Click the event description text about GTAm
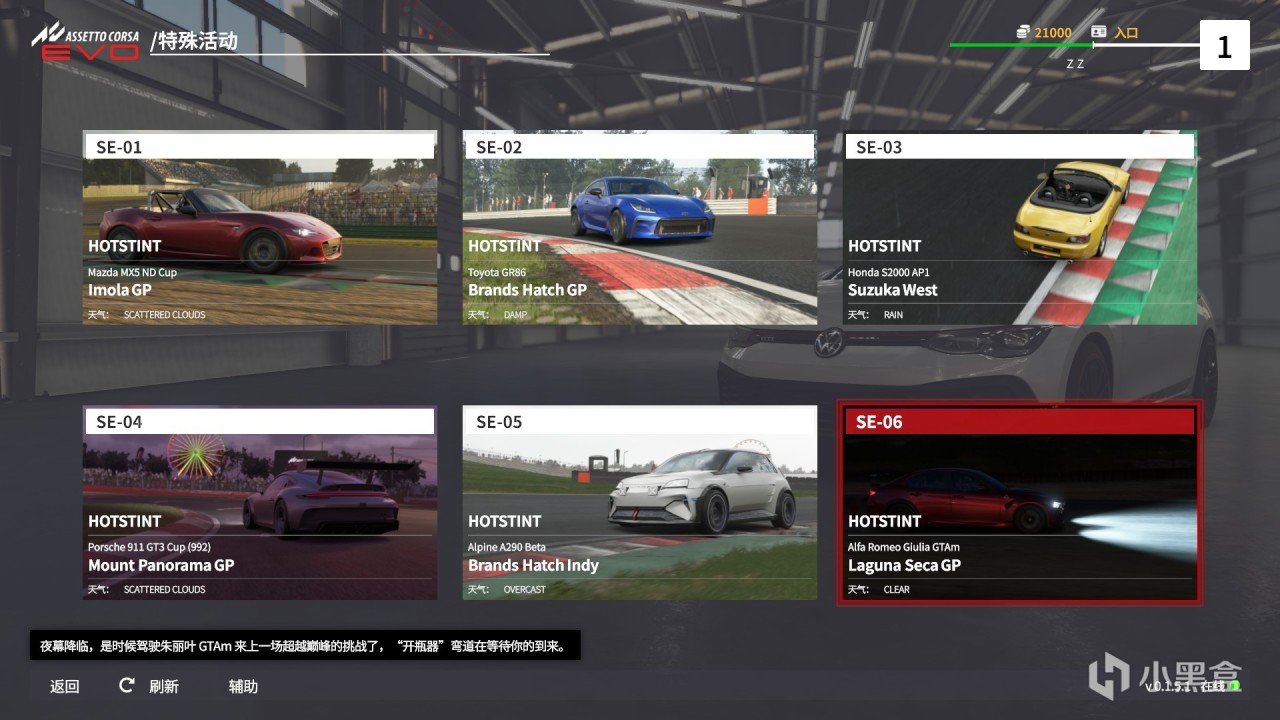This screenshot has height=720, width=1280. (x=303, y=646)
